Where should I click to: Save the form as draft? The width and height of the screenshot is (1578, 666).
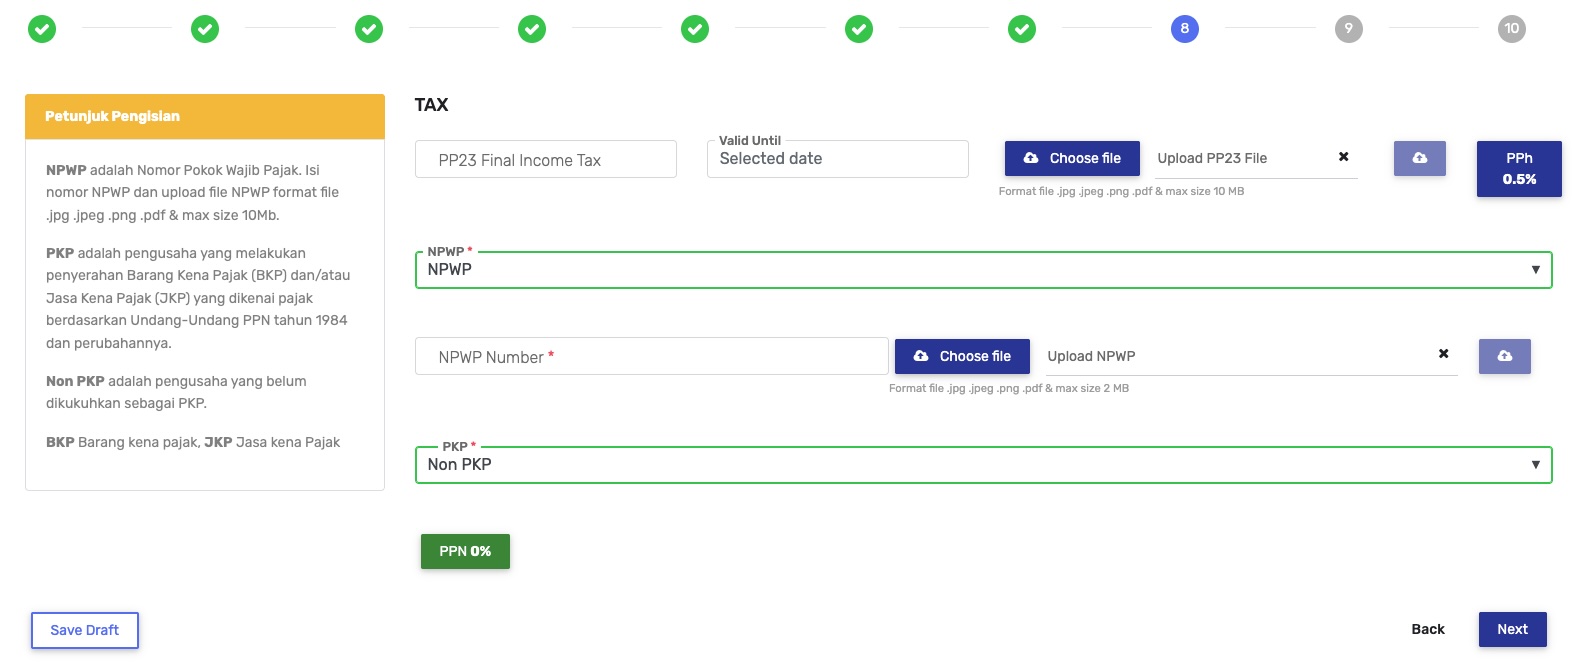(85, 630)
